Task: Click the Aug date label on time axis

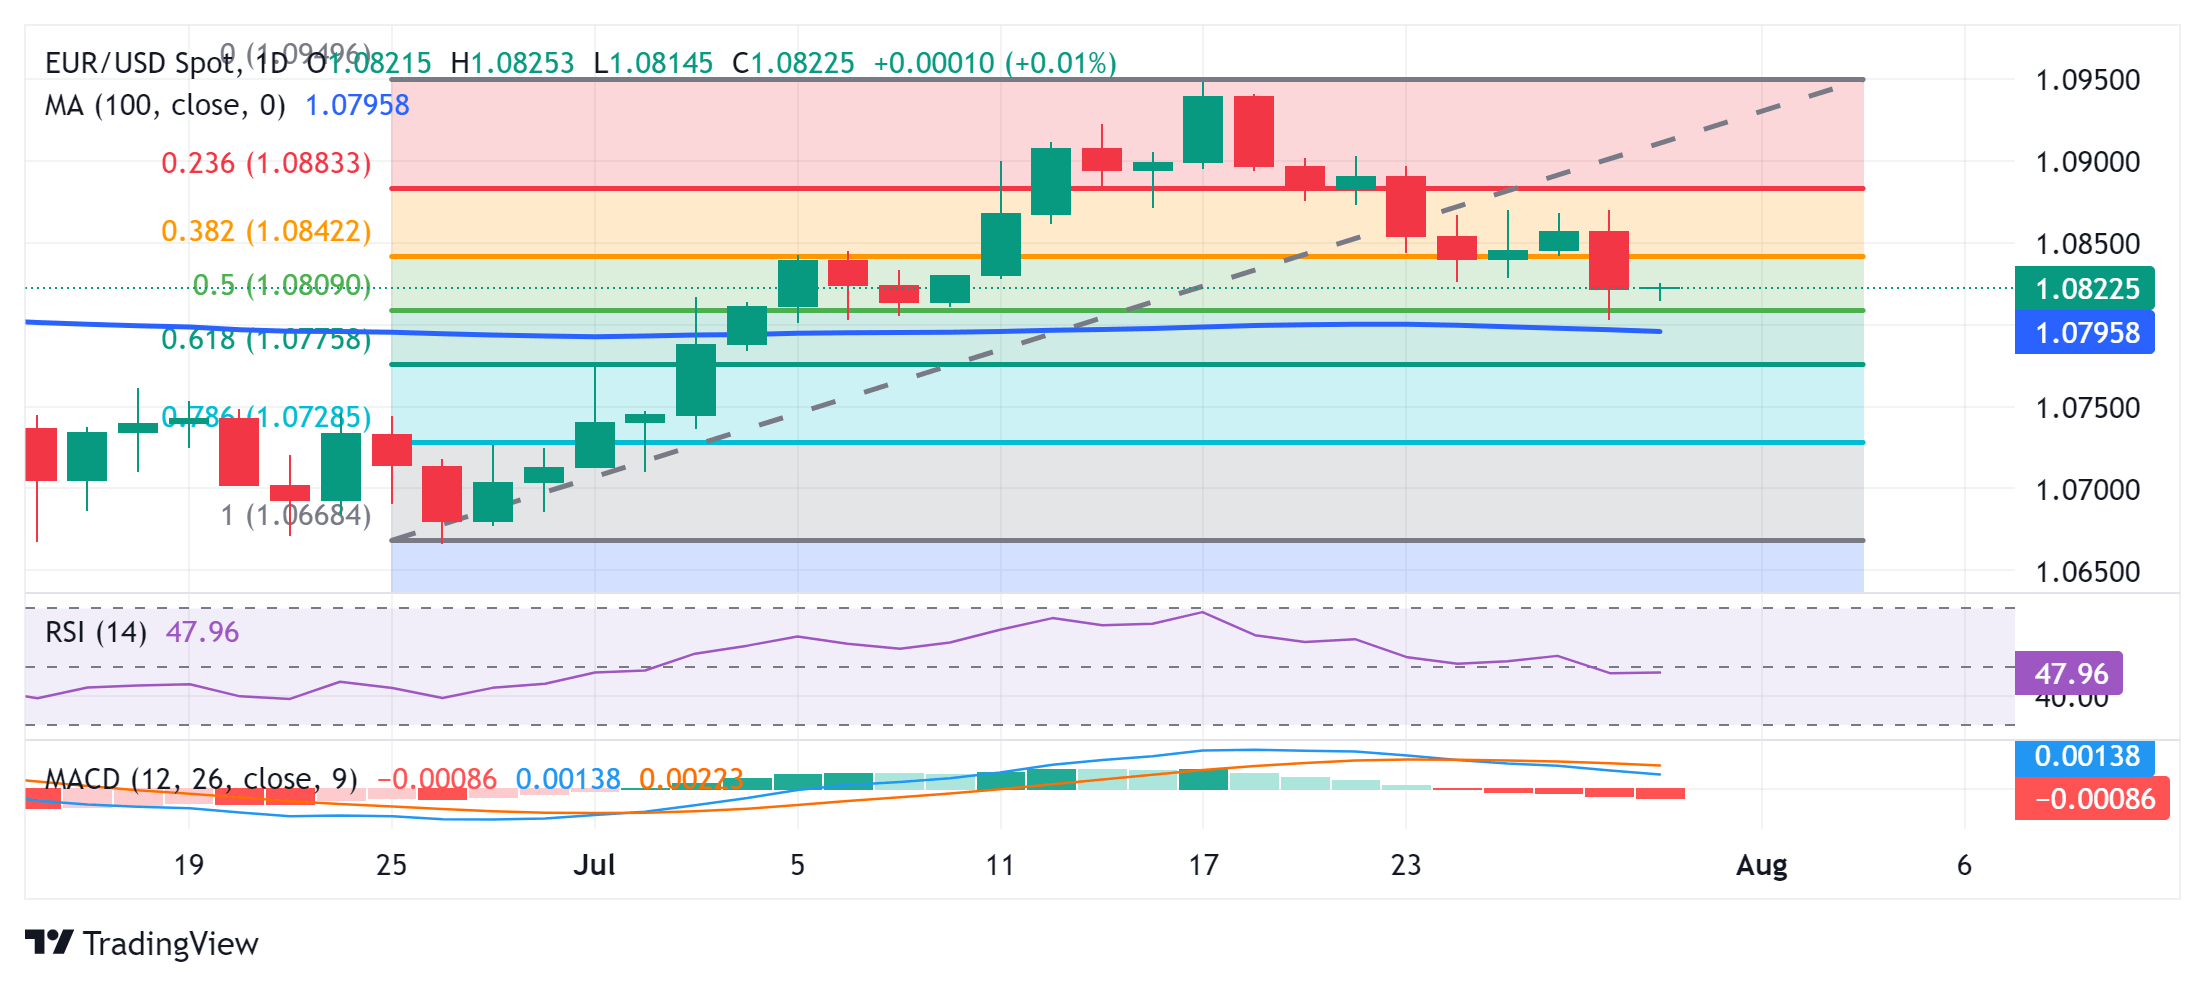Action: click(1762, 865)
